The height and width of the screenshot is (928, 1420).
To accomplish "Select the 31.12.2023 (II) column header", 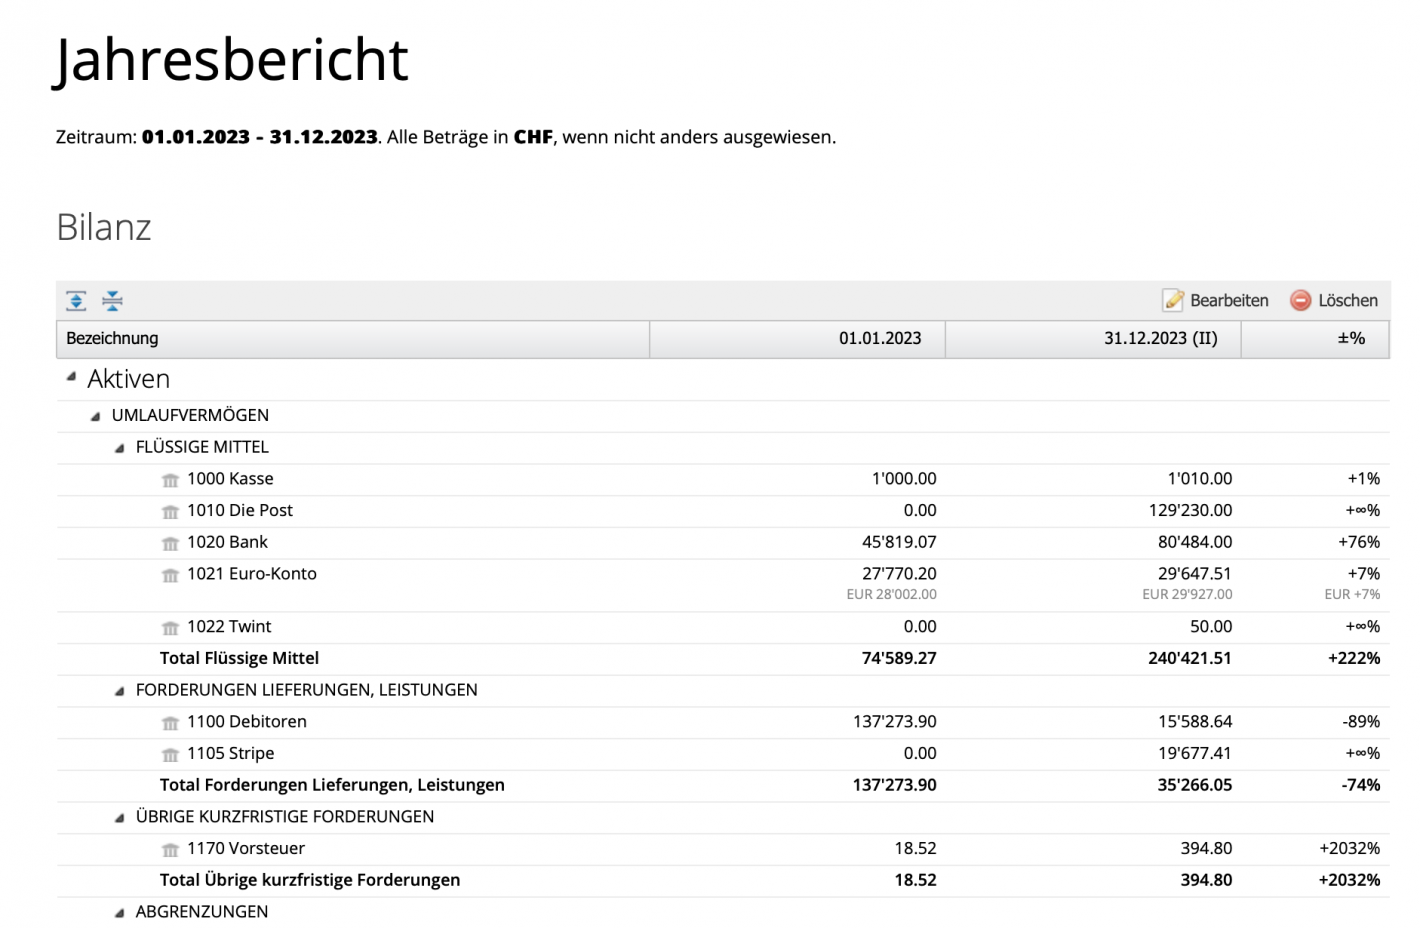I will (1160, 338).
